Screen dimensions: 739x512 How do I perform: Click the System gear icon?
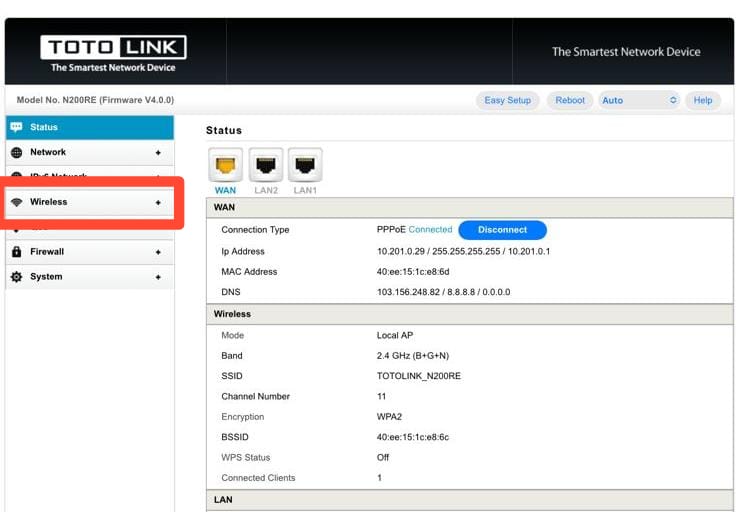point(16,277)
